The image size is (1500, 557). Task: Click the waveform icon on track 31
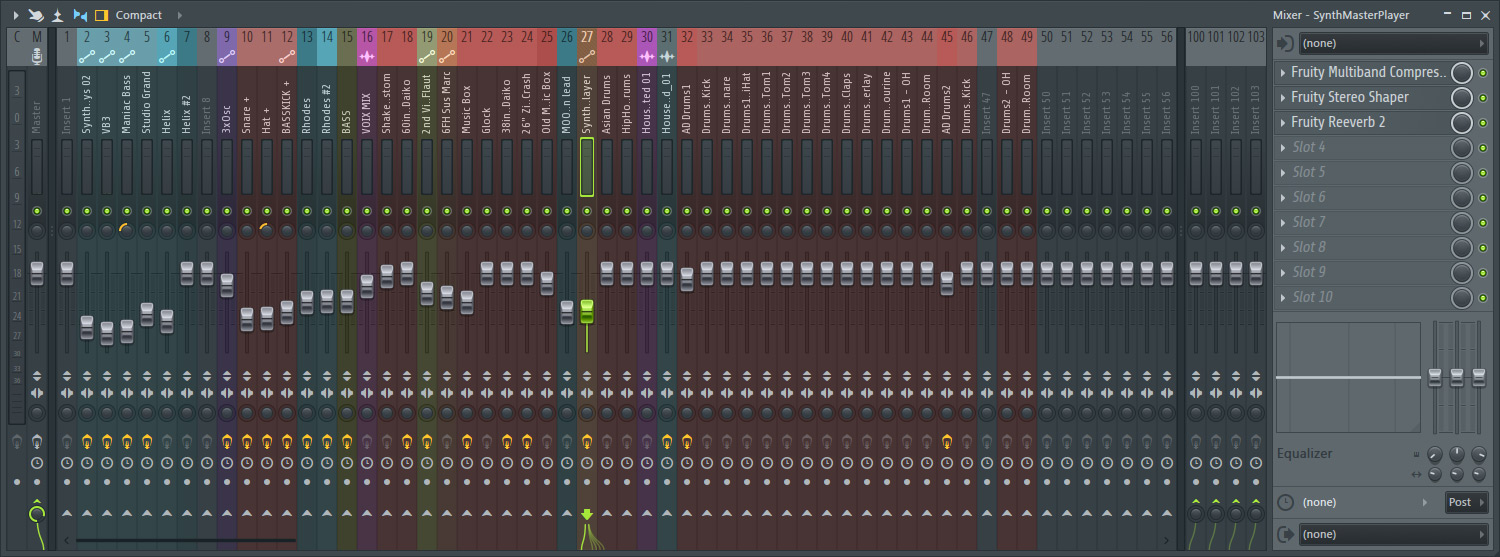[x=667, y=57]
